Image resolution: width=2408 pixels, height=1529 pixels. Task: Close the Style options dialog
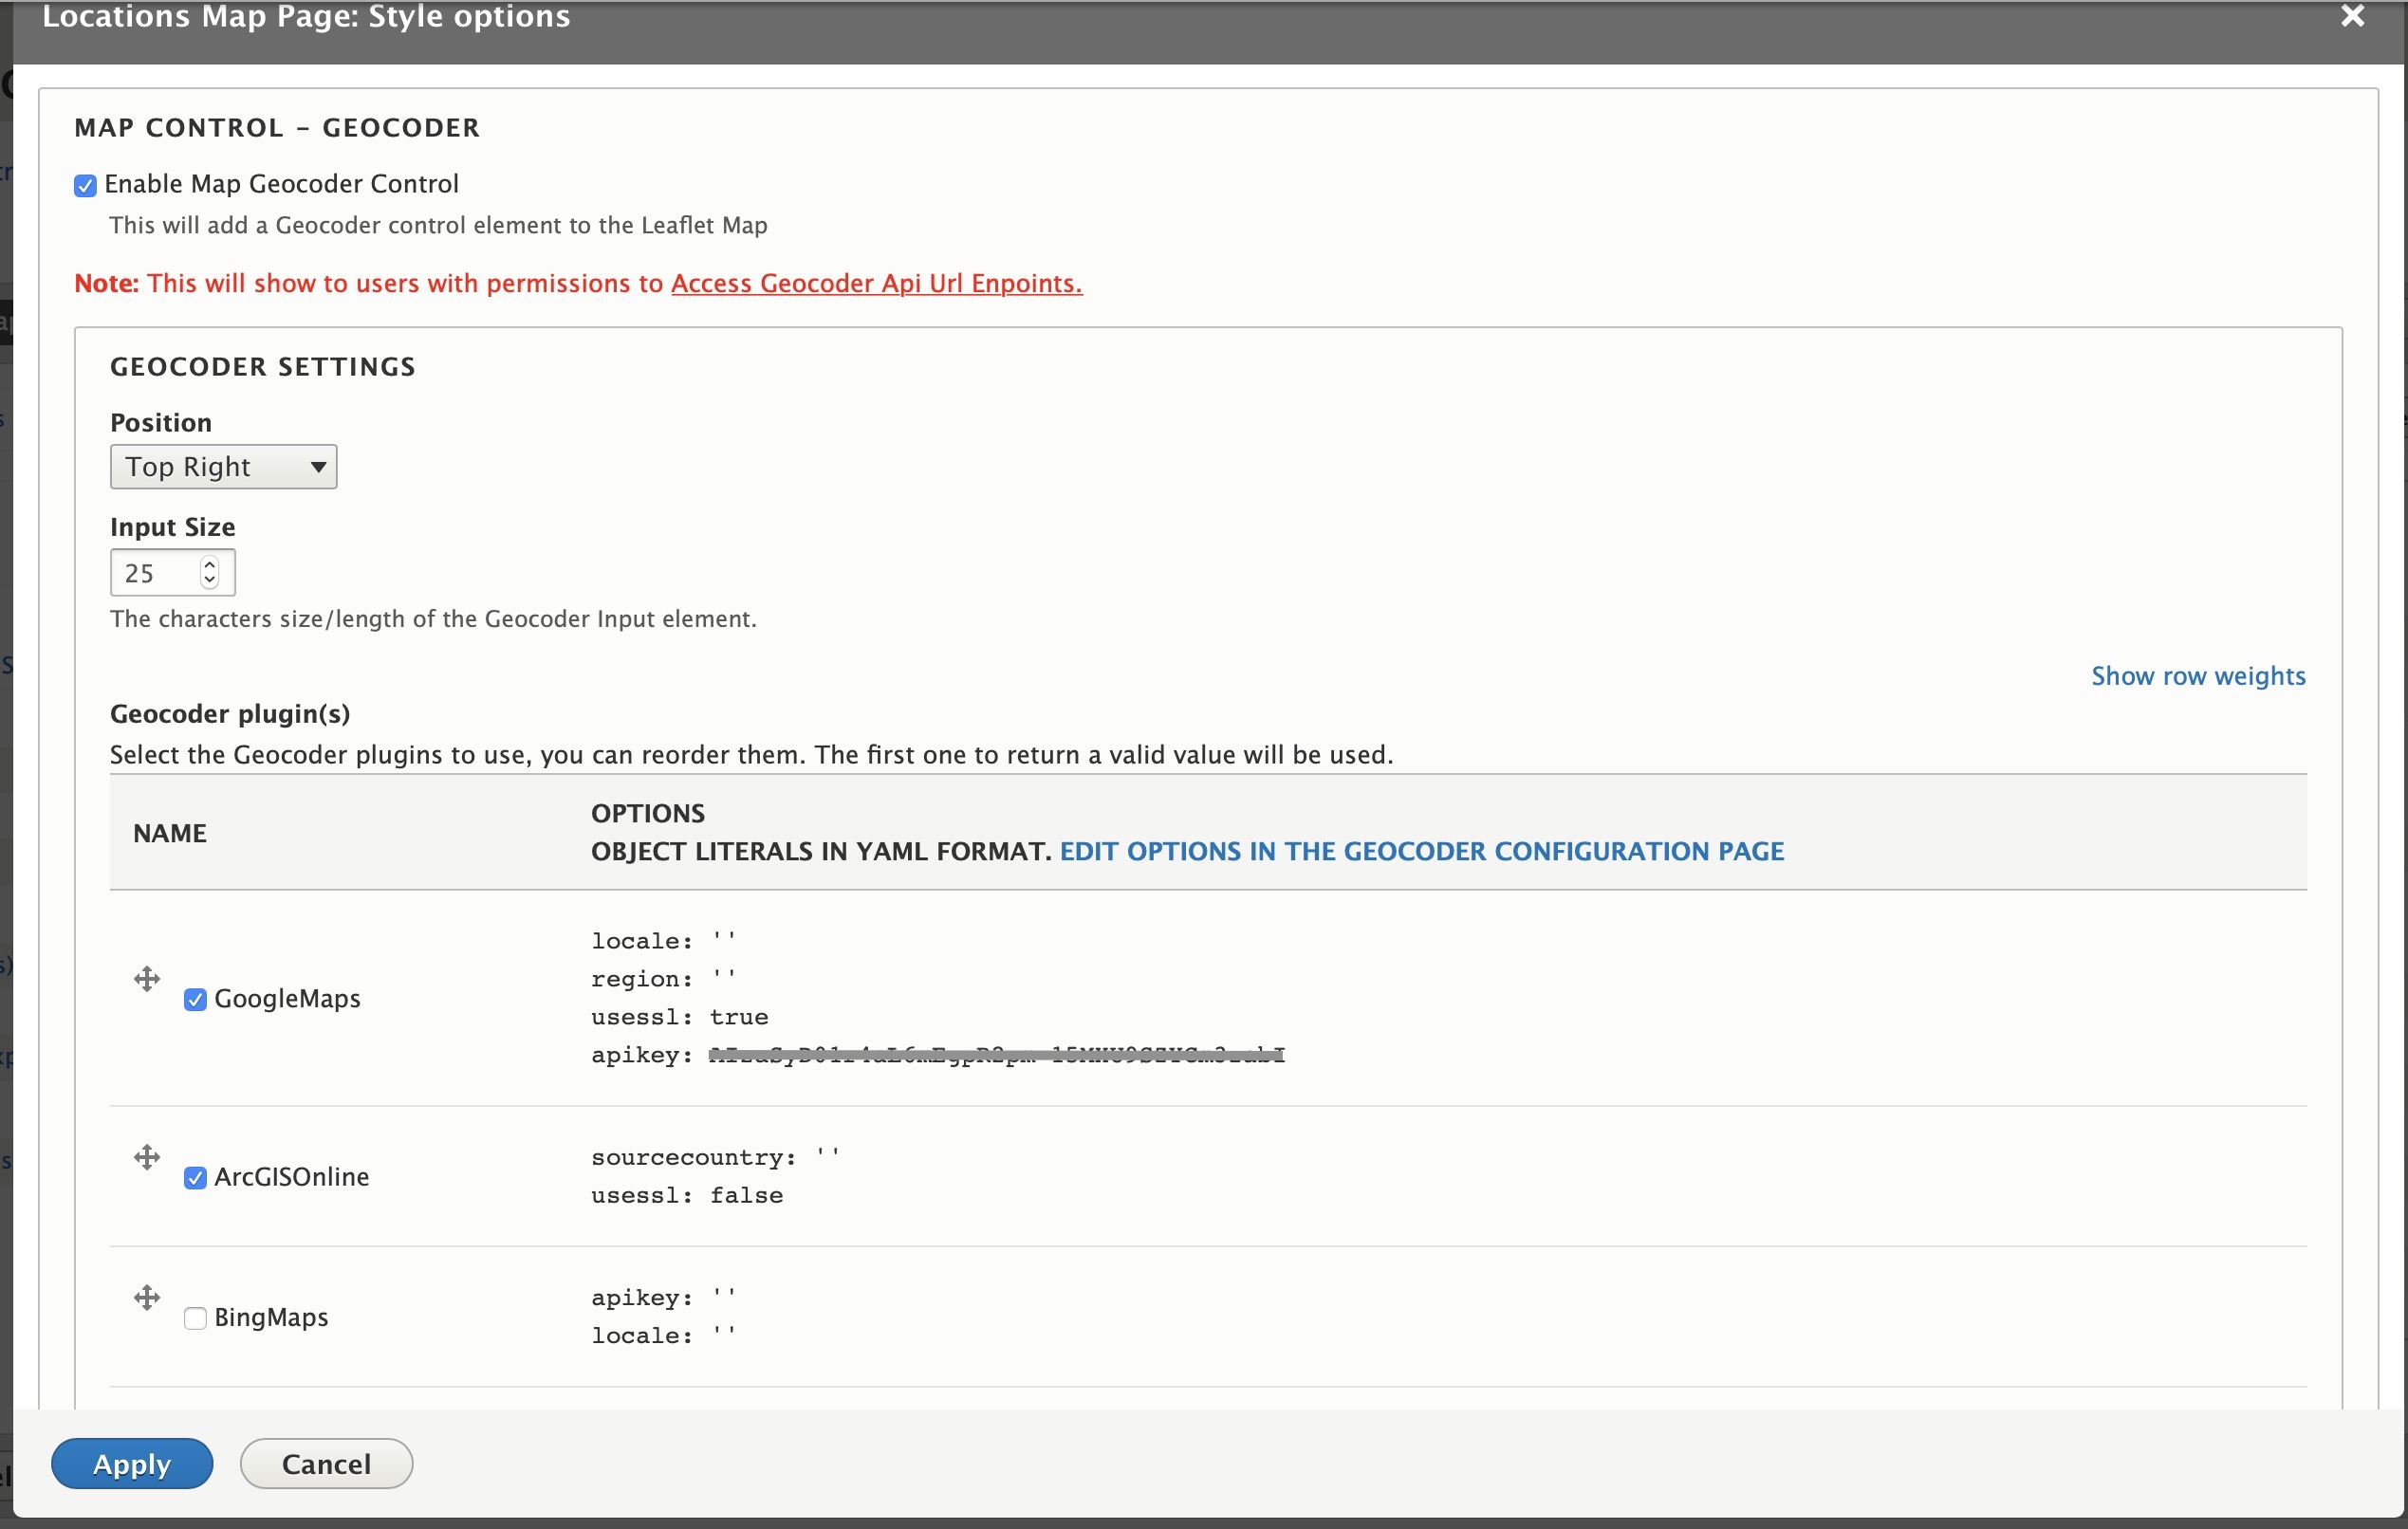[2352, 16]
